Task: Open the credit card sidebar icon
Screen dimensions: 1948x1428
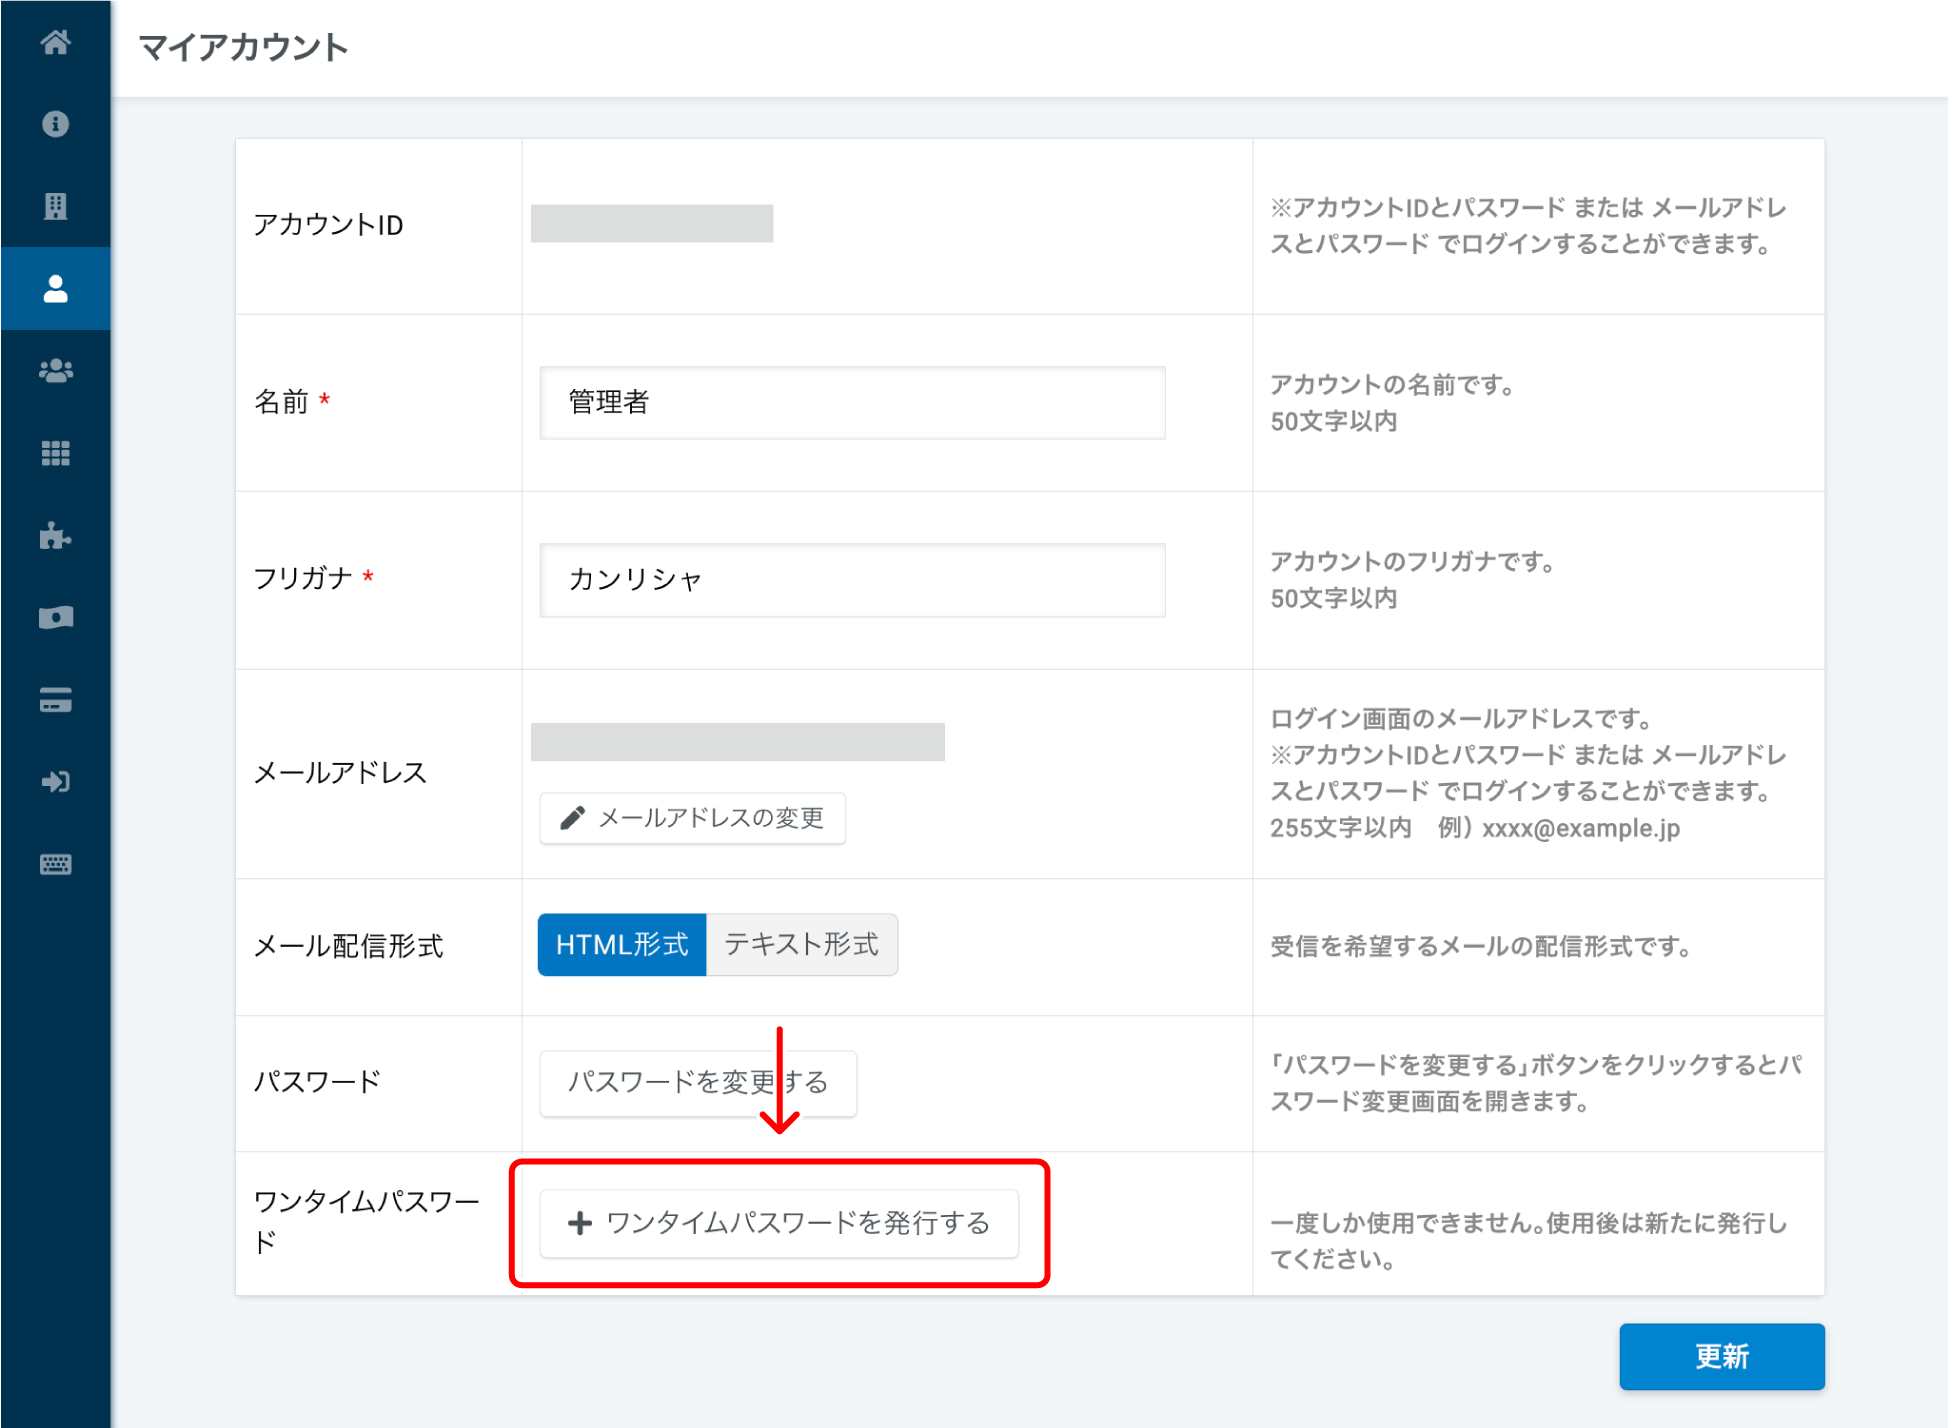Action: pyautogui.click(x=55, y=700)
